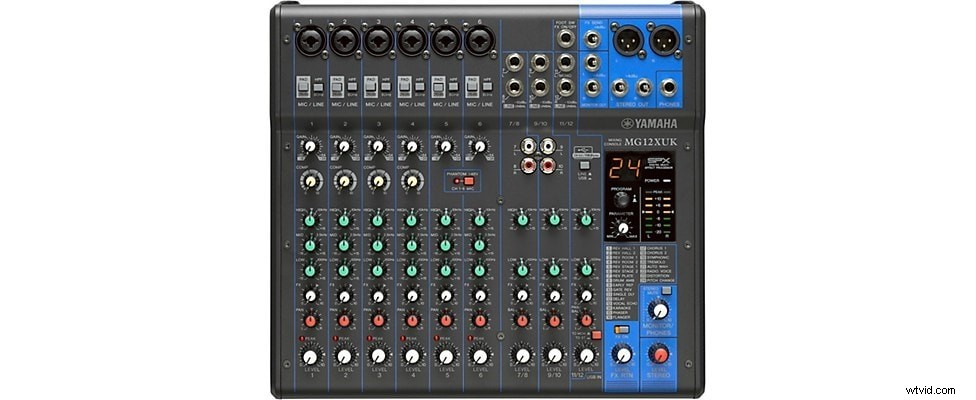Click the red STEREO LEVEL knob
The height and width of the screenshot is (400, 976).
[659, 355]
